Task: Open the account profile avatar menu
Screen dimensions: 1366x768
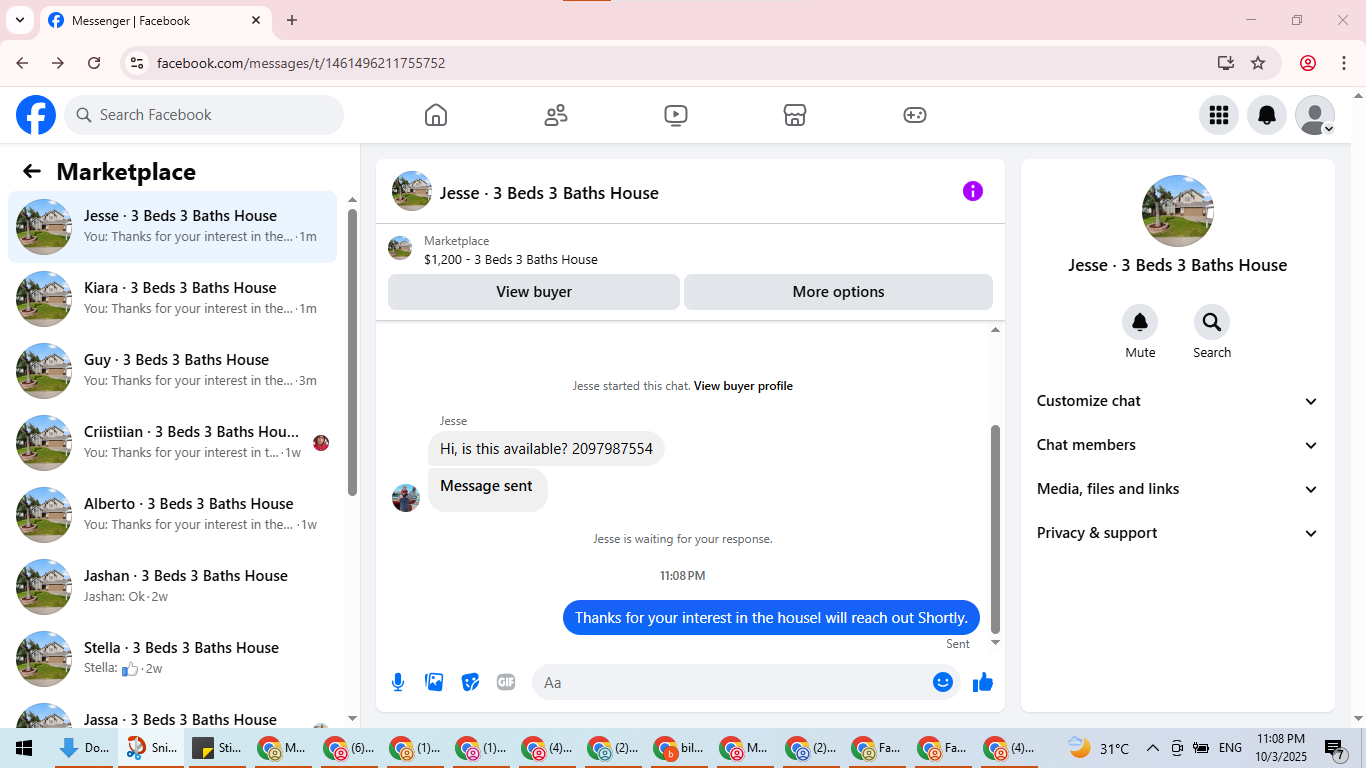Action: click(x=1315, y=115)
